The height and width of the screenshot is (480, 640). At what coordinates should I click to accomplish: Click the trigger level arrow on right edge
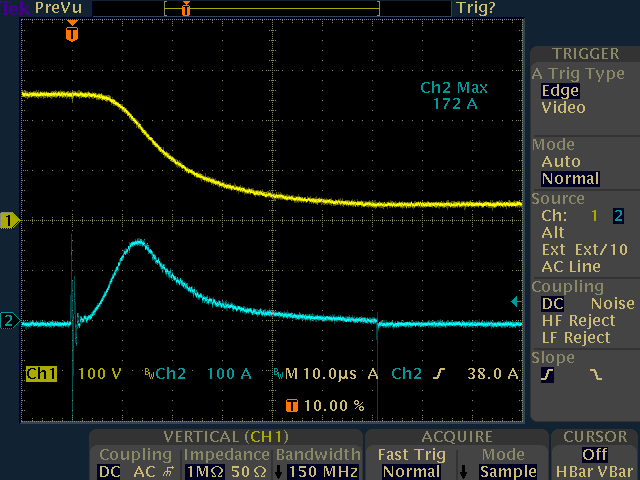pos(515,301)
